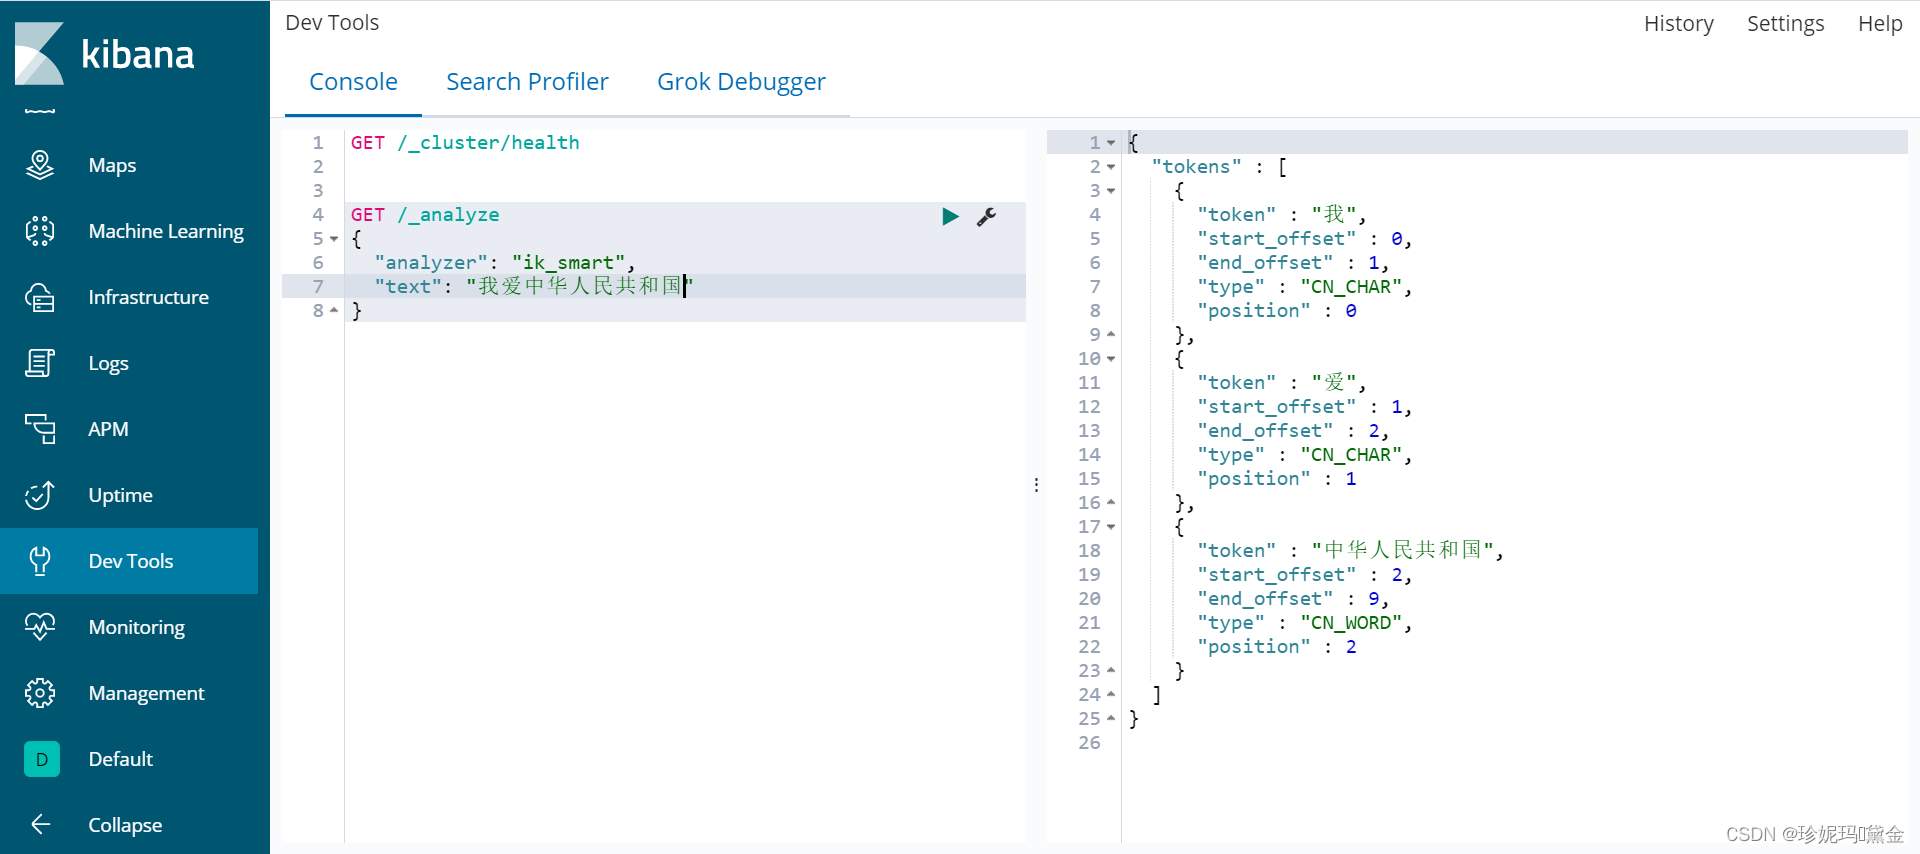Click the "ik_smart" analyzer value
1920x854 pixels.
[568, 263]
